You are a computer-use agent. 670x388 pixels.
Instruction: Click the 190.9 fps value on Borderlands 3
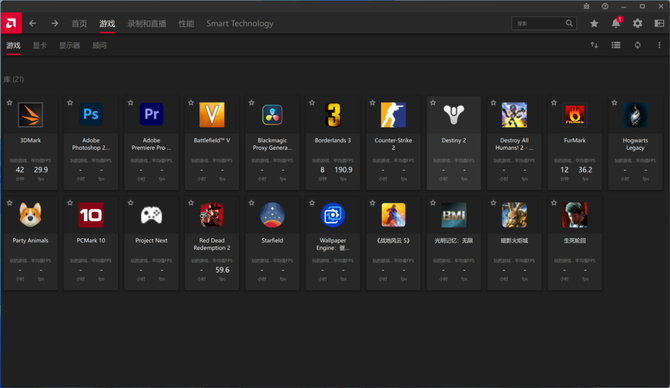click(x=344, y=170)
